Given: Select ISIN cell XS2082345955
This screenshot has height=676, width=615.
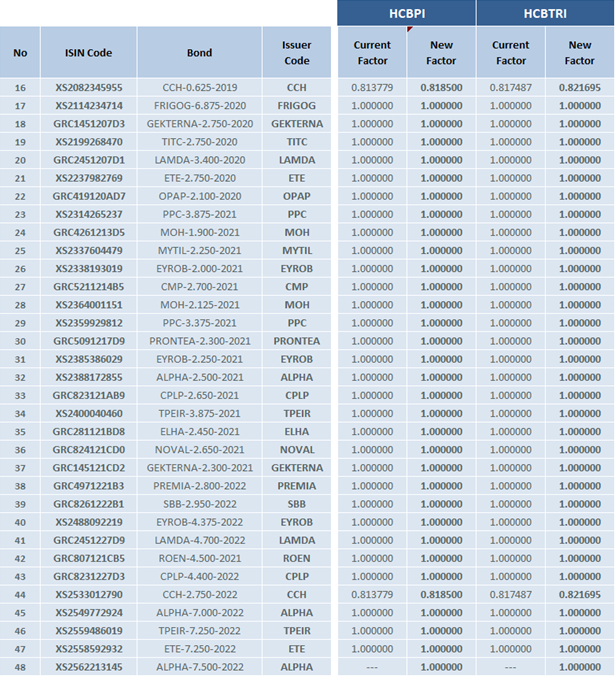Looking at the screenshot, I should (88, 88).
